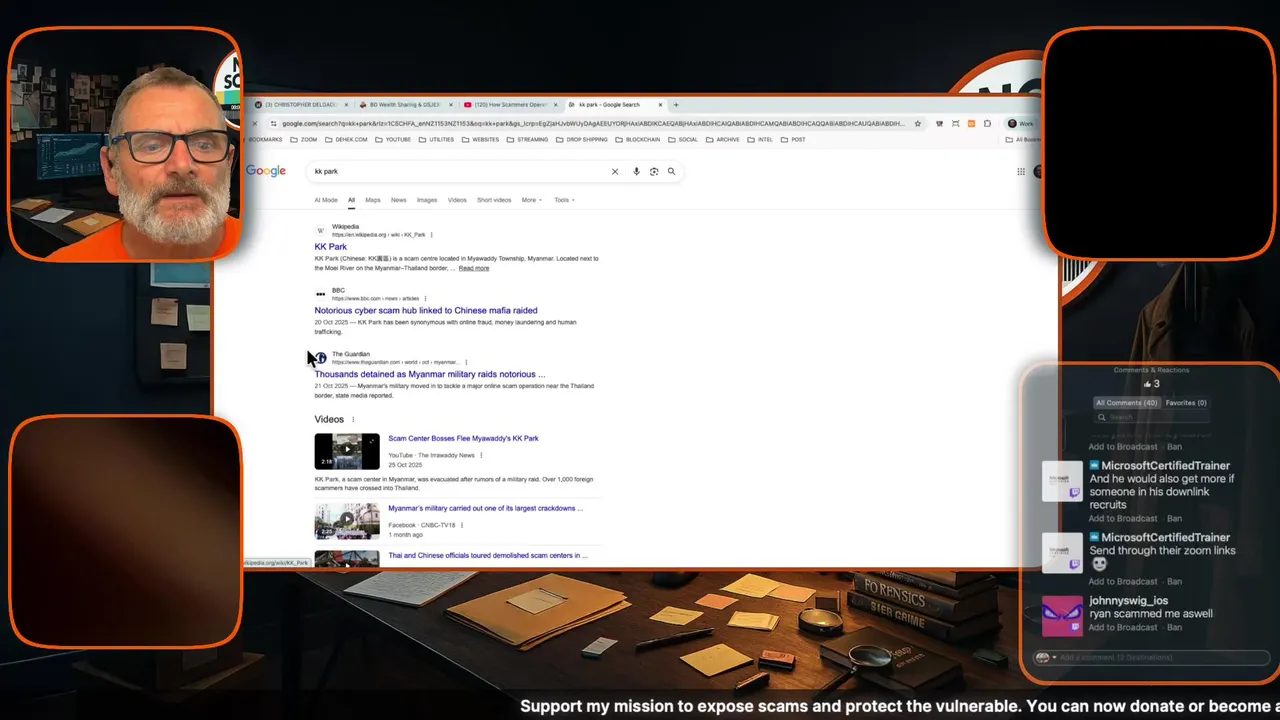1280x720 pixels.
Task: Switch to Short videos tab
Action: (x=494, y=200)
